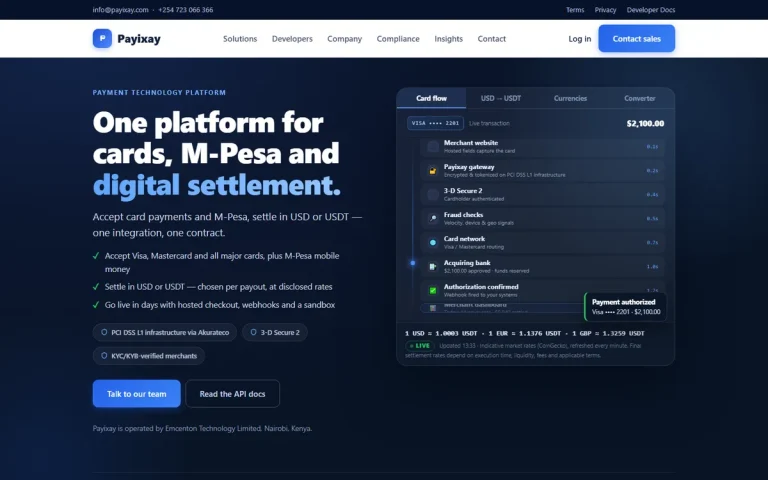Select the Authorization confirmed step title
The height and width of the screenshot is (480, 768).
pos(481,287)
